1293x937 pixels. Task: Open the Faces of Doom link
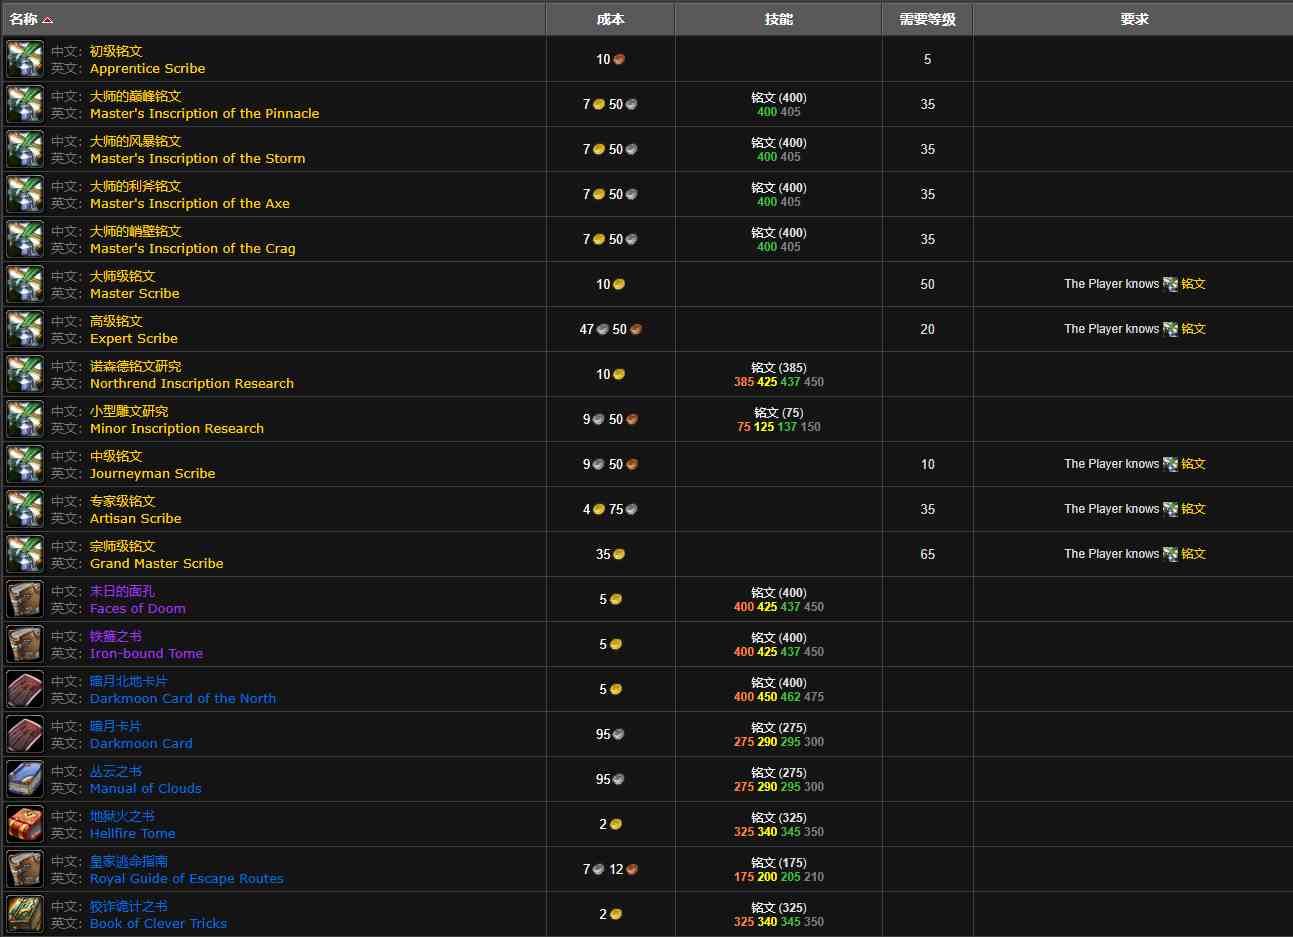(137, 608)
